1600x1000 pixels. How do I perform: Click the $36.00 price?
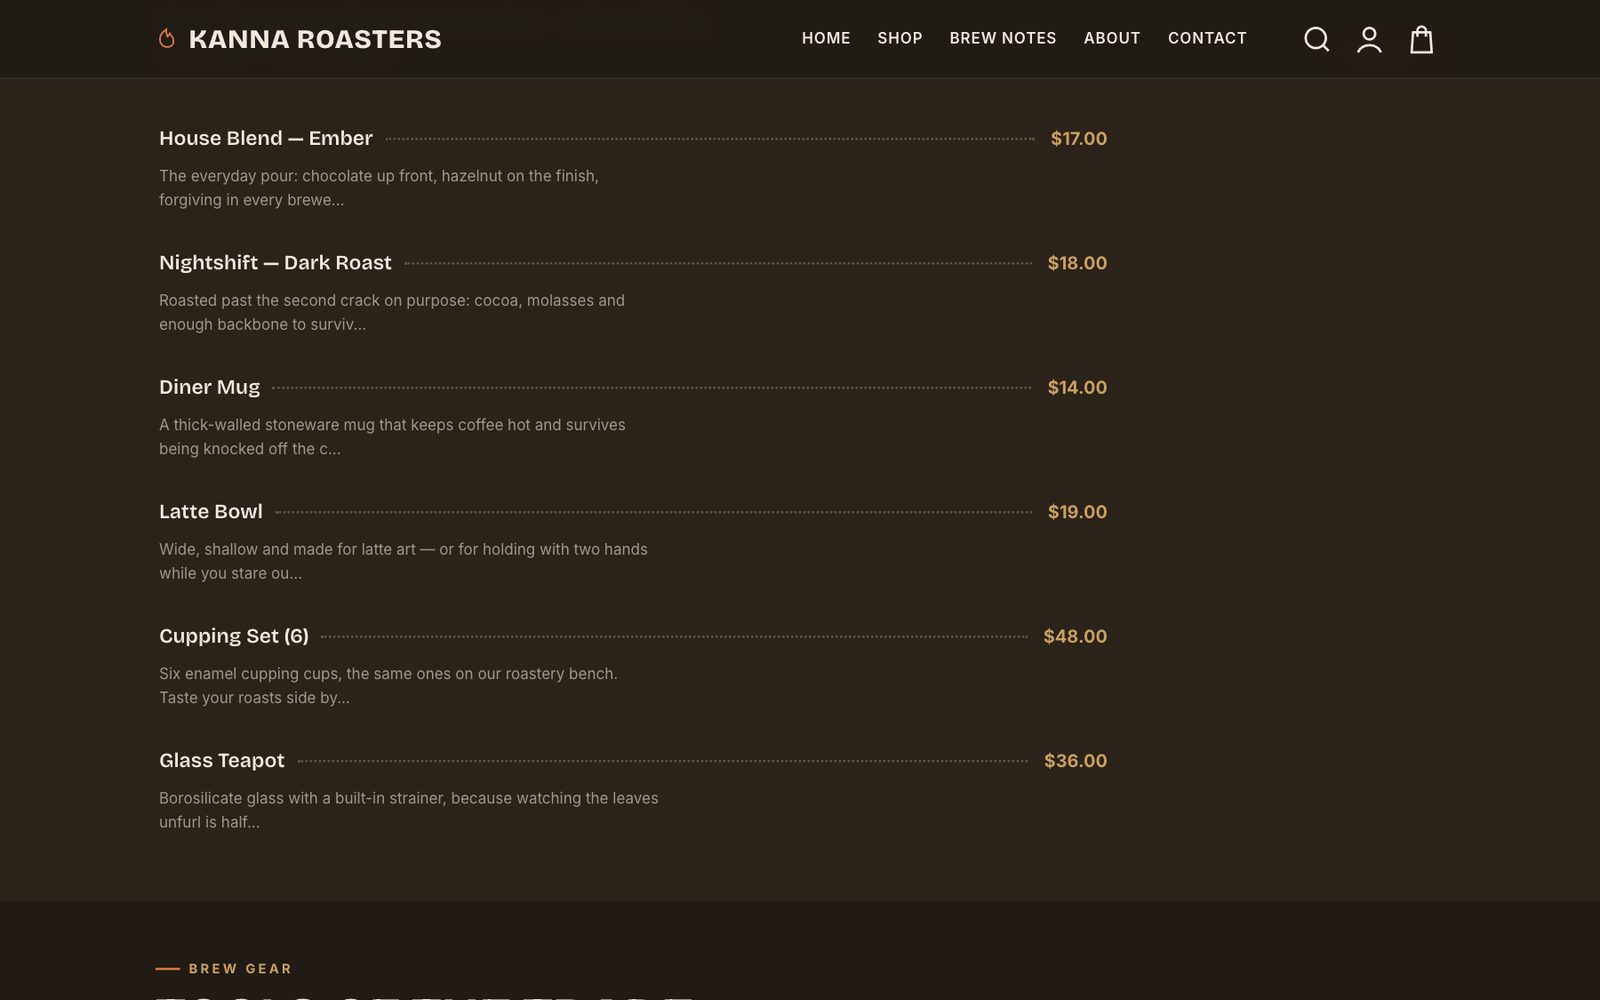[x=1075, y=761]
